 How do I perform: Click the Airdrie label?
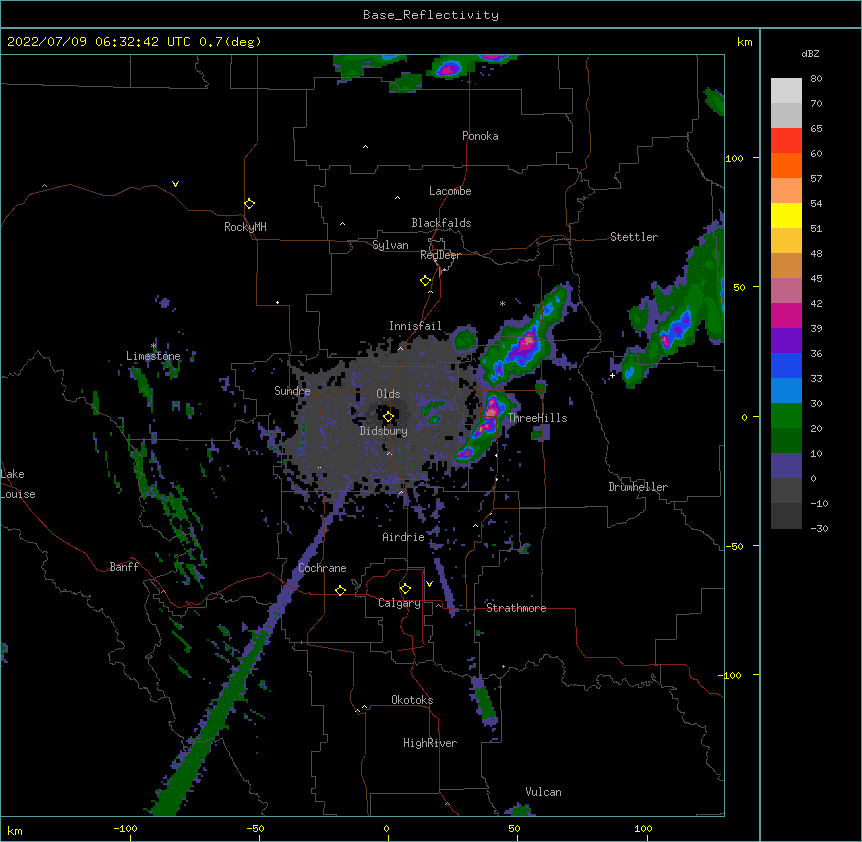point(404,537)
